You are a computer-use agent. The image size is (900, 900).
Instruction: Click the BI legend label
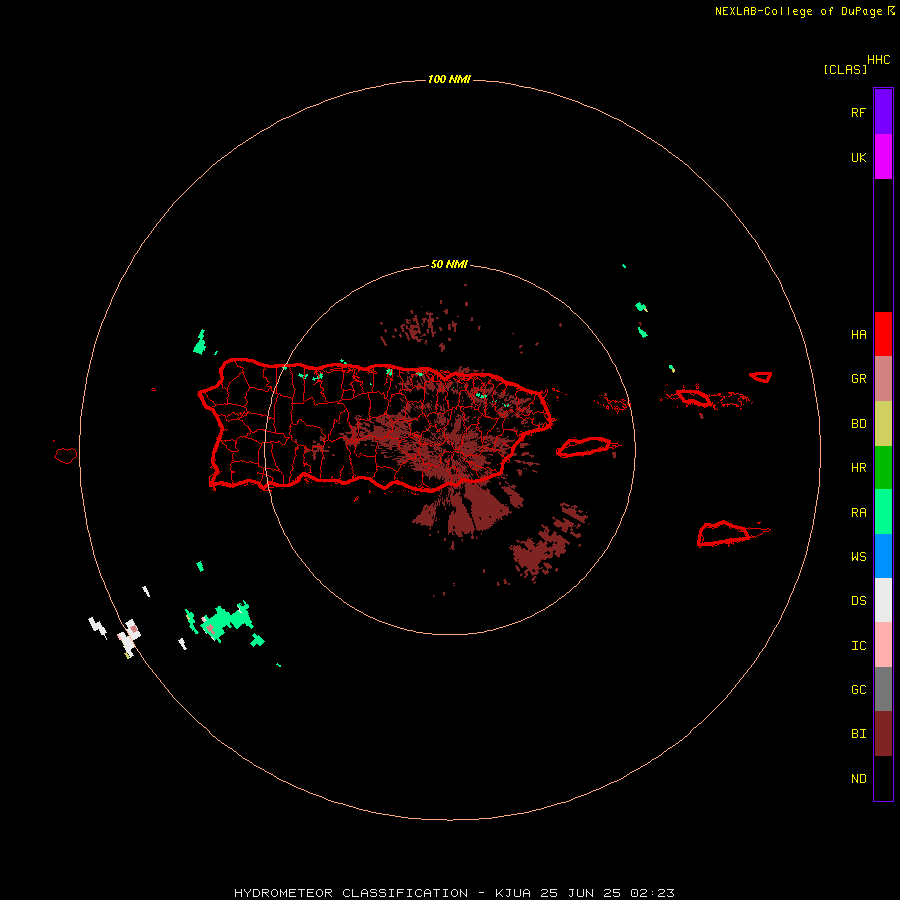(x=858, y=734)
